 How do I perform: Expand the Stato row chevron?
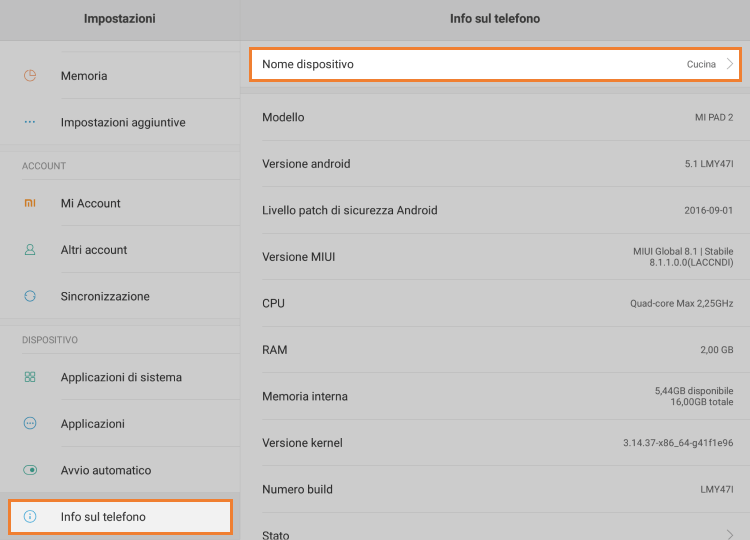tap(729, 535)
